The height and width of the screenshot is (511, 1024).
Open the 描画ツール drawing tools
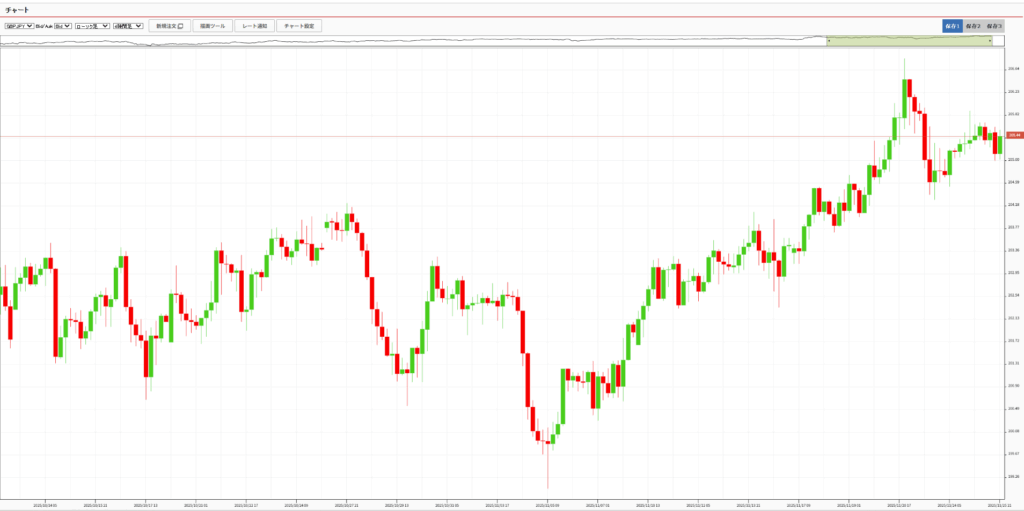[212, 25]
